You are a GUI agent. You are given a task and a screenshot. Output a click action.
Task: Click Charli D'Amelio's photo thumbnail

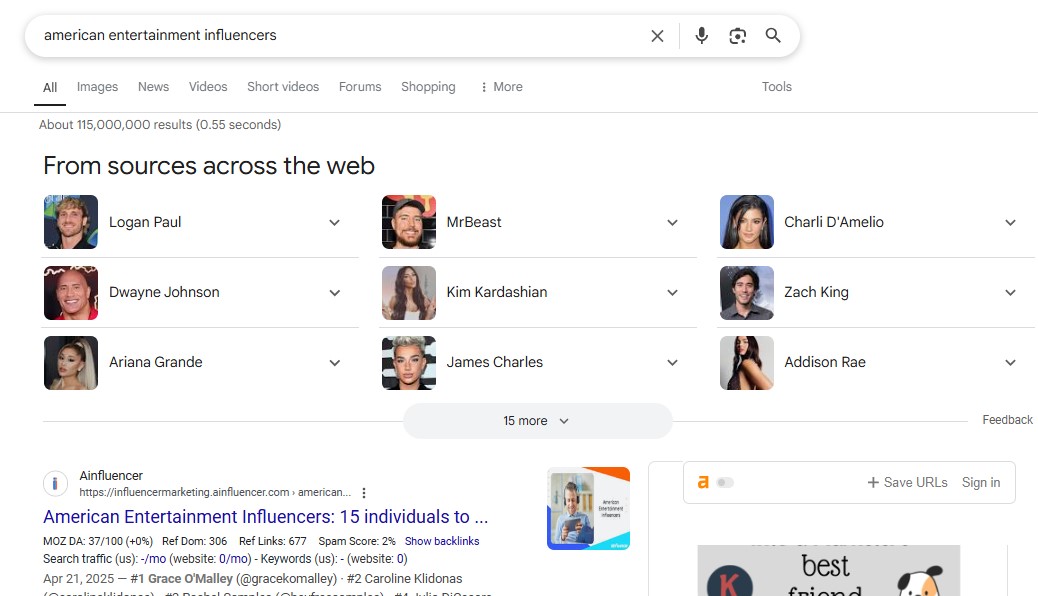(747, 222)
